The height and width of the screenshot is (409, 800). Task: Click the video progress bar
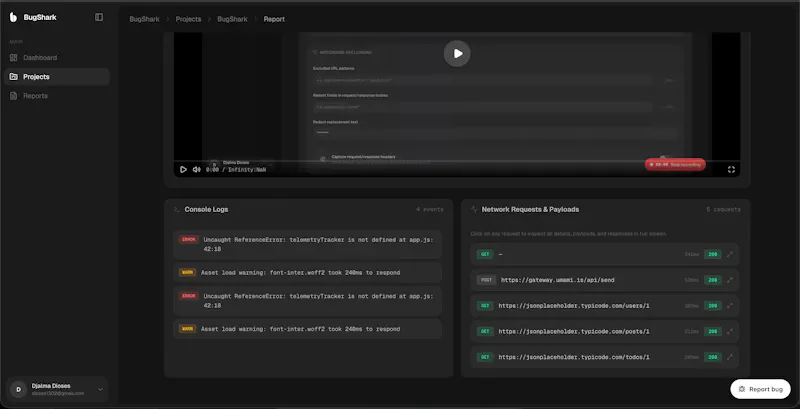tap(457, 161)
